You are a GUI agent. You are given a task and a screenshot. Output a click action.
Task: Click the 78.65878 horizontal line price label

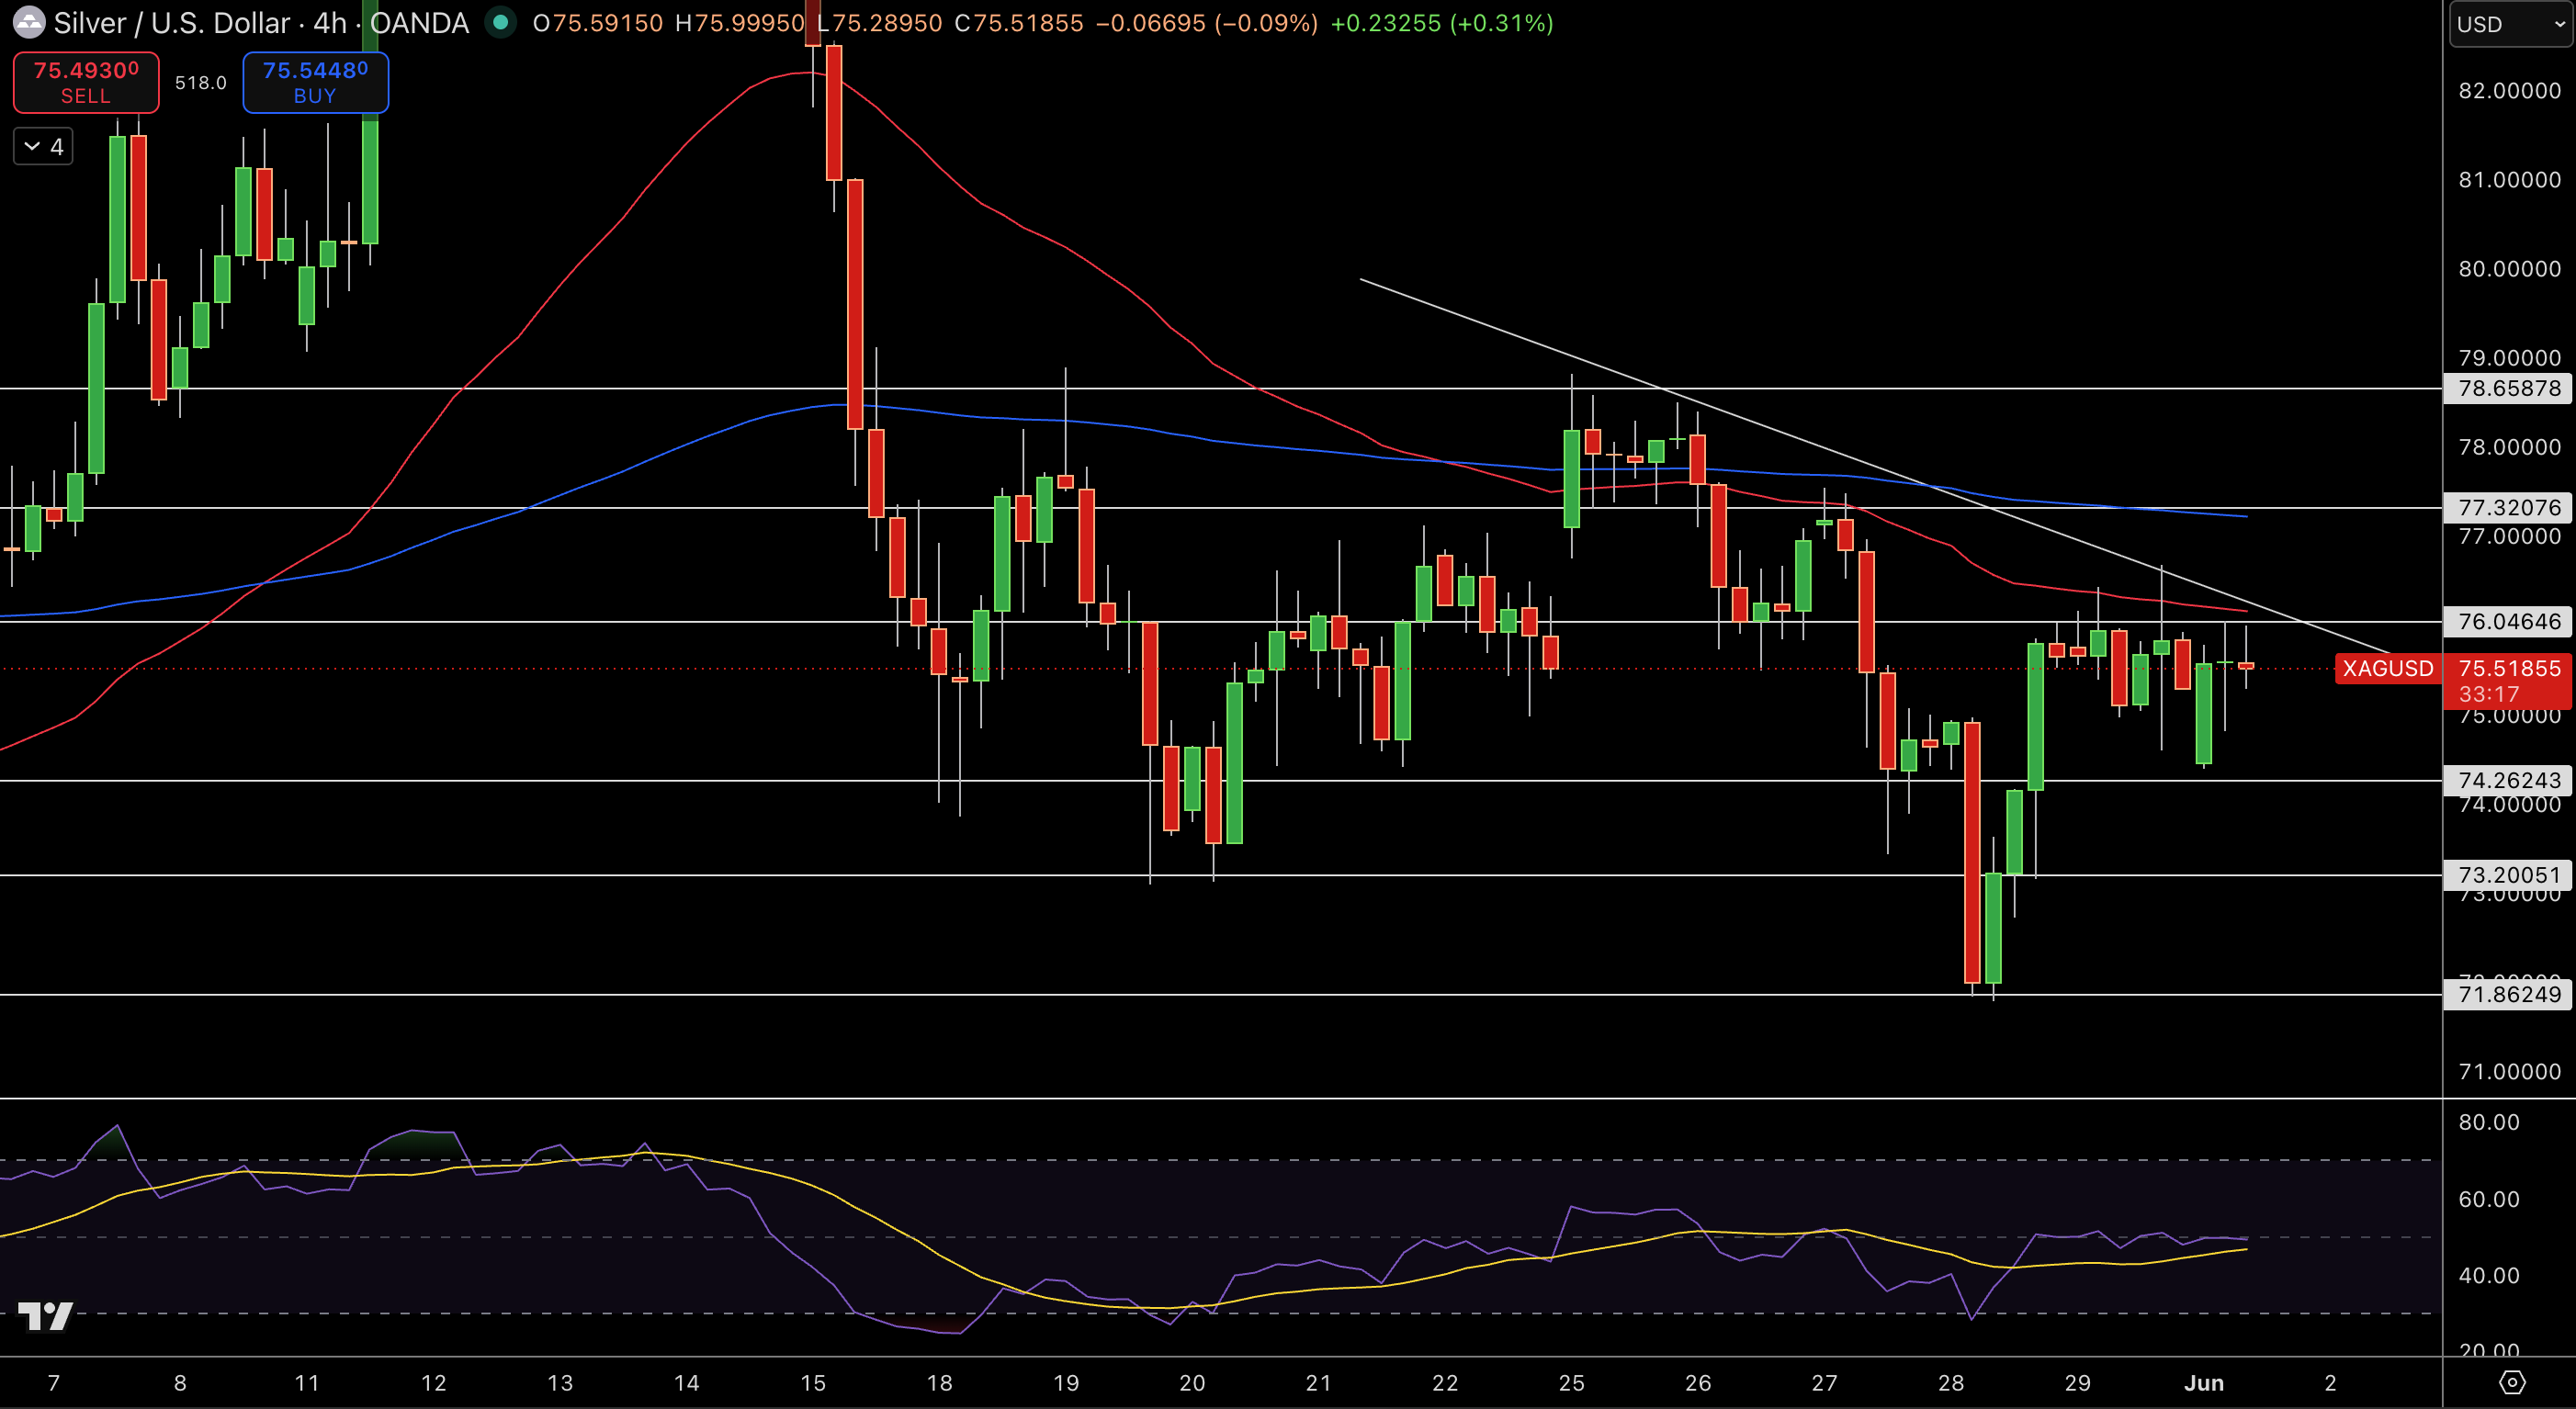[x=2507, y=388]
